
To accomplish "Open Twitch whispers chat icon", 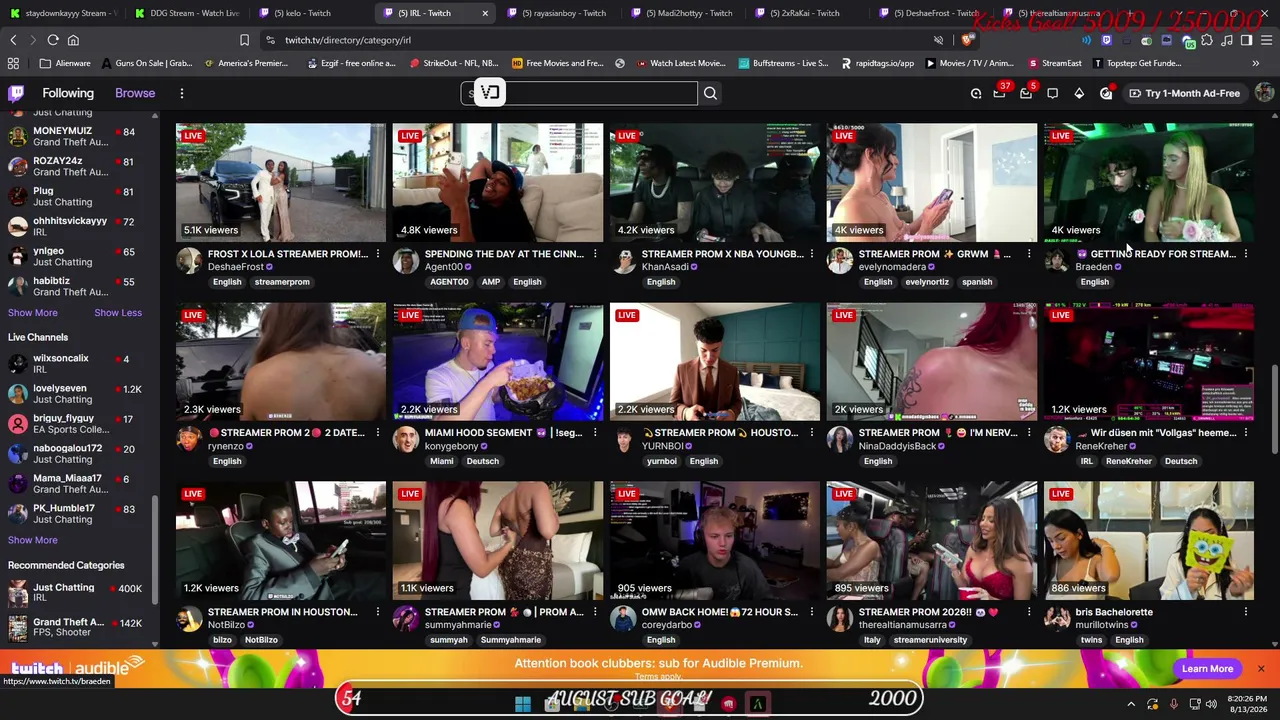I will point(1053,93).
